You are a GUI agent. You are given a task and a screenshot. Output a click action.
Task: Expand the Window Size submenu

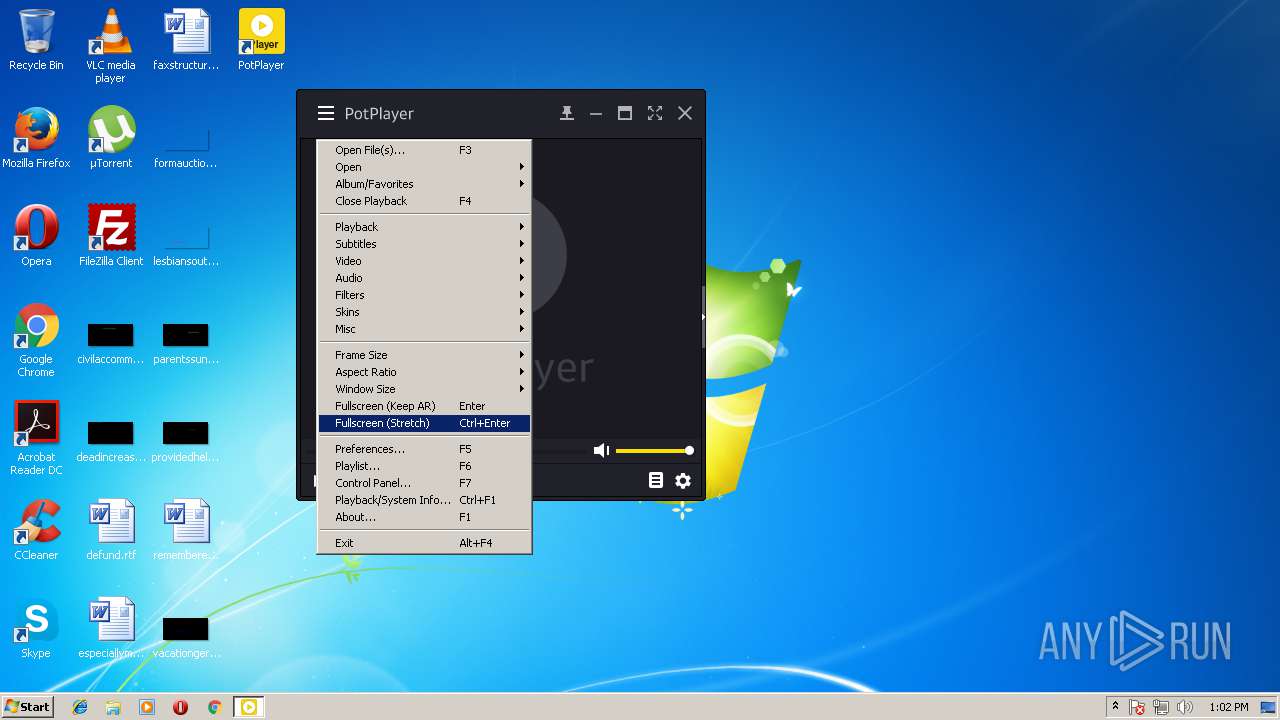point(424,389)
